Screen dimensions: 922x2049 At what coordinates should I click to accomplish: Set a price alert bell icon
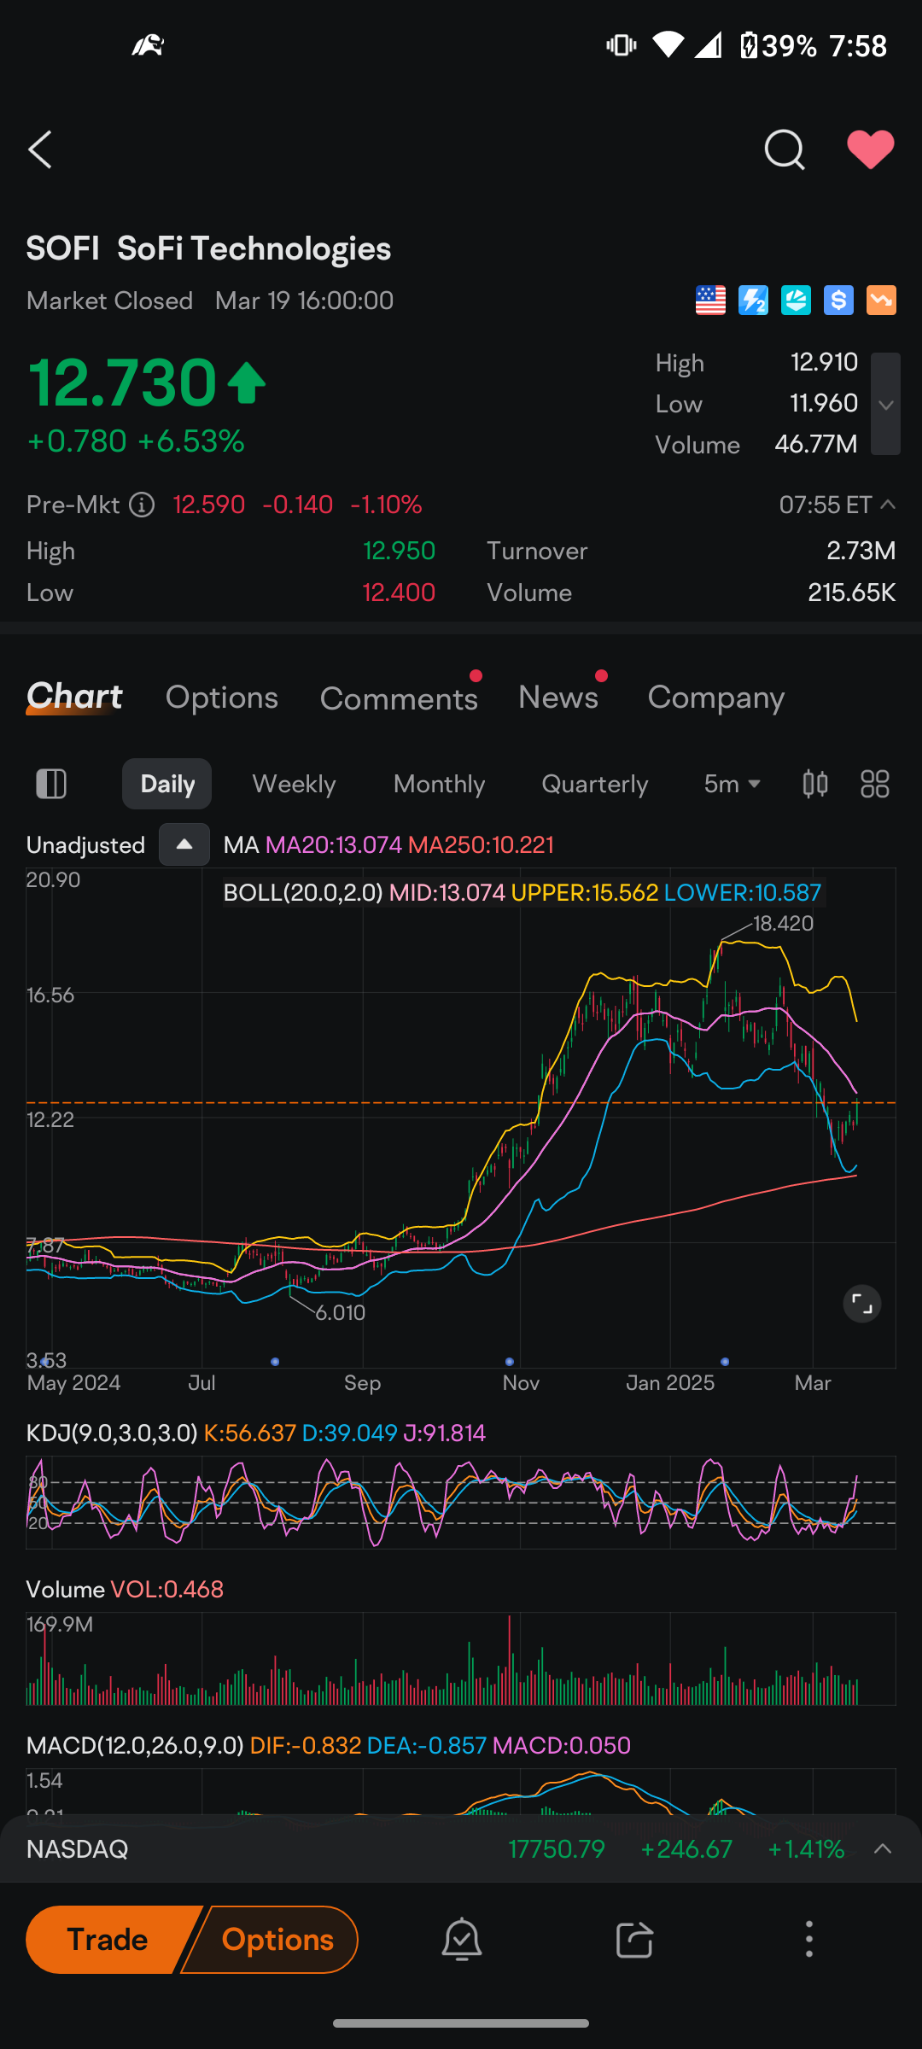tap(462, 1939)
